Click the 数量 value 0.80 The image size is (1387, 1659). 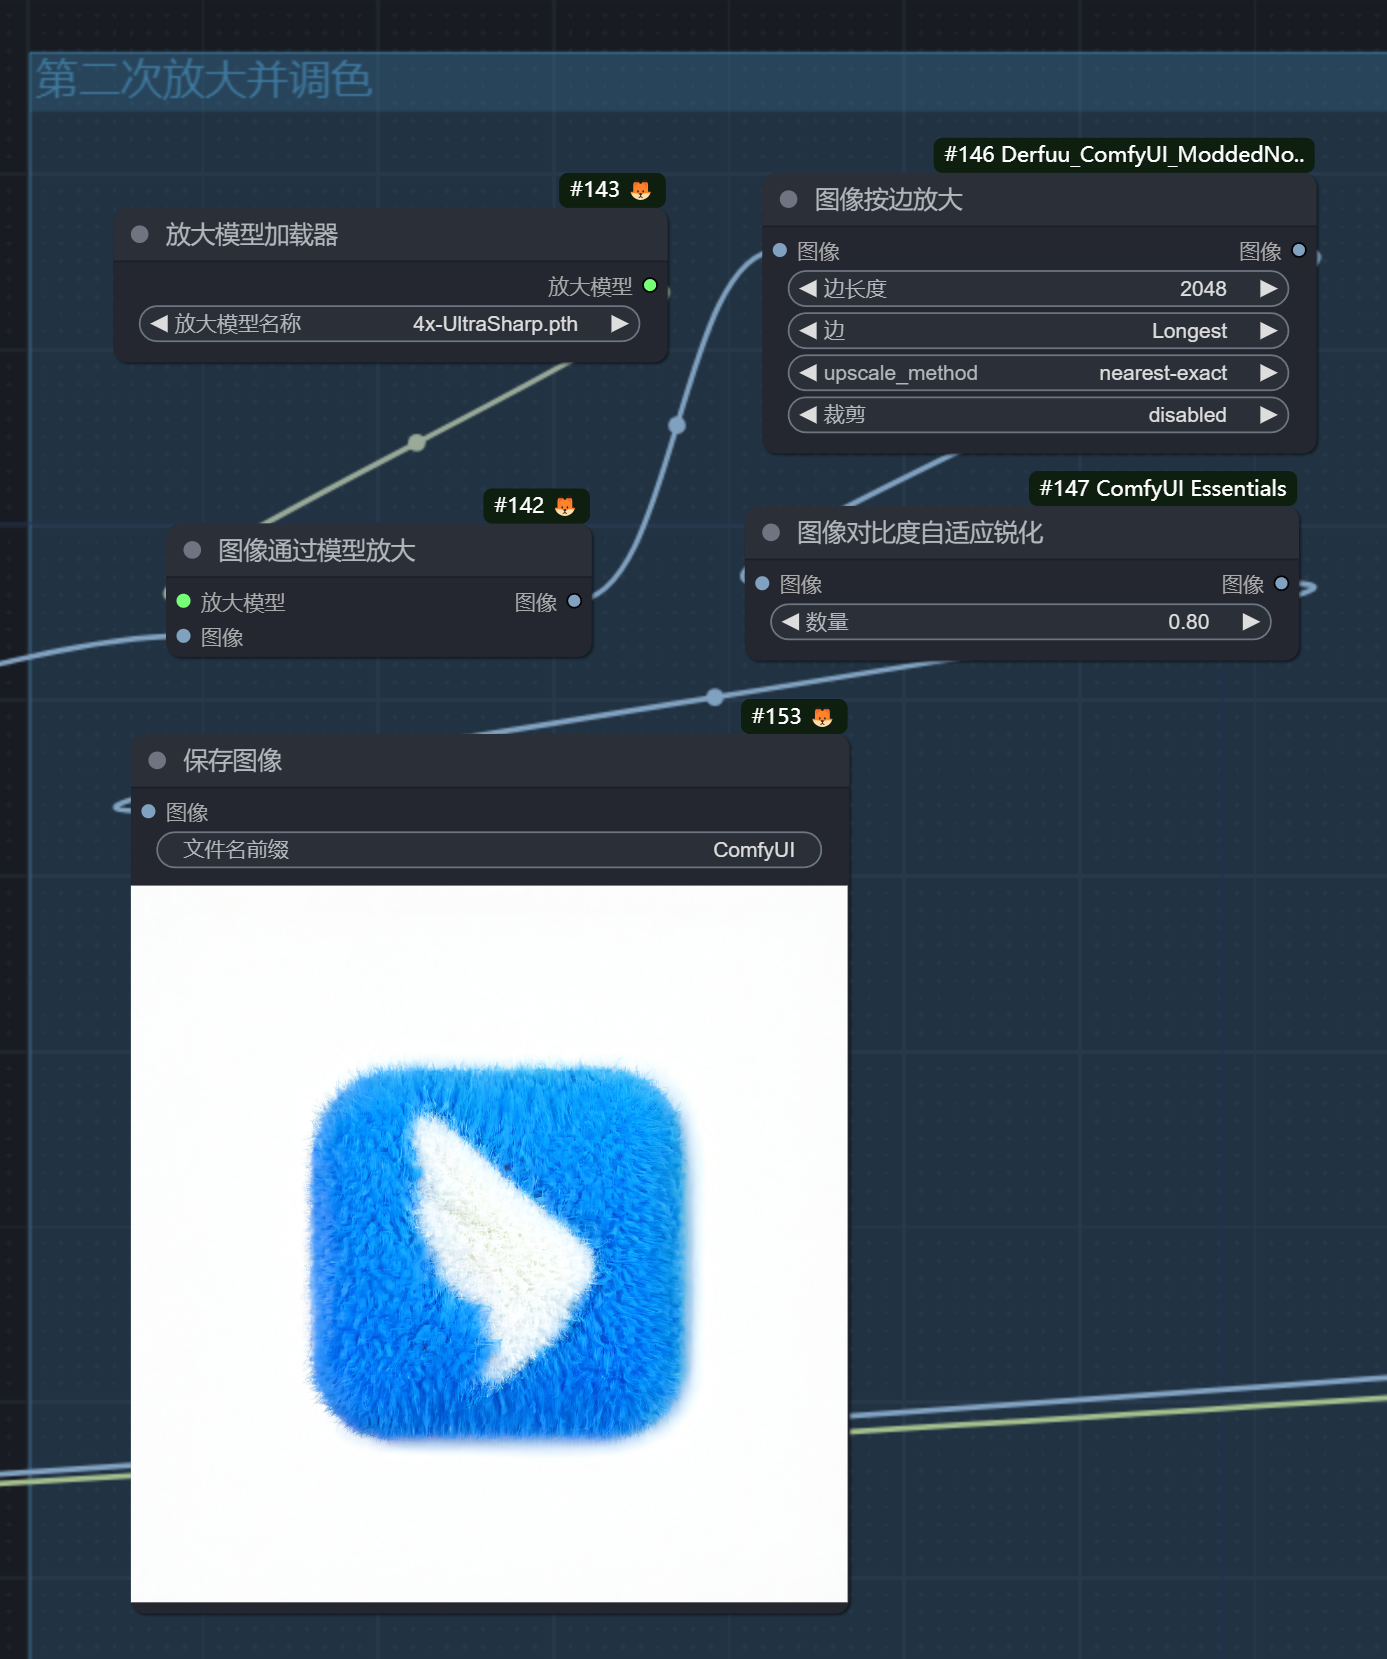tap(1188, 622)
